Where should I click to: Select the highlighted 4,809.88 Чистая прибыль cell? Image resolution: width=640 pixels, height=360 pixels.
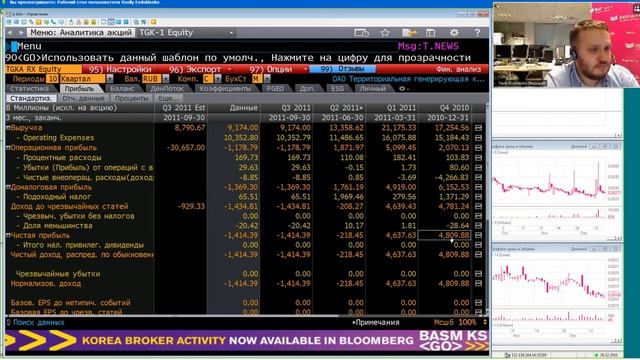tap(444, 236)
